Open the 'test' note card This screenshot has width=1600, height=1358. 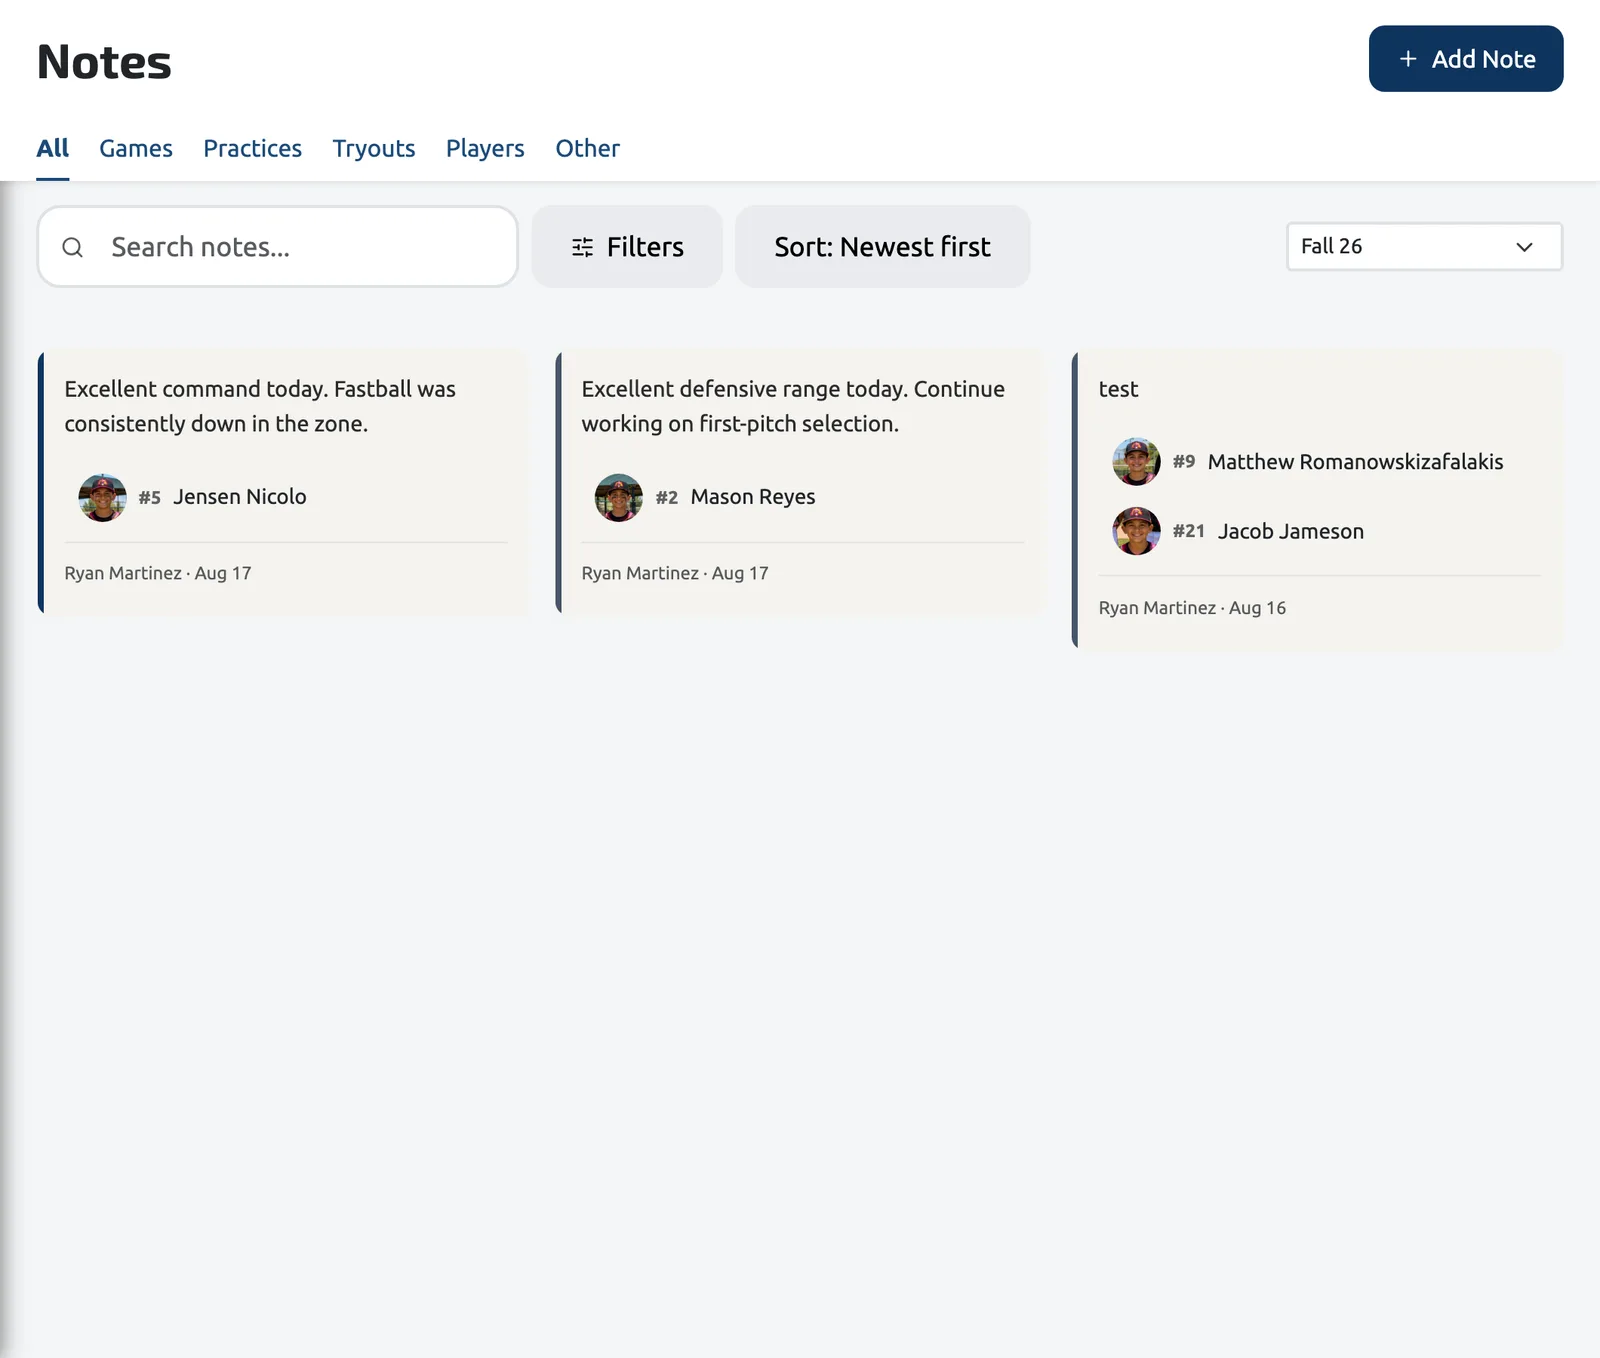(x=1318, y=500)
